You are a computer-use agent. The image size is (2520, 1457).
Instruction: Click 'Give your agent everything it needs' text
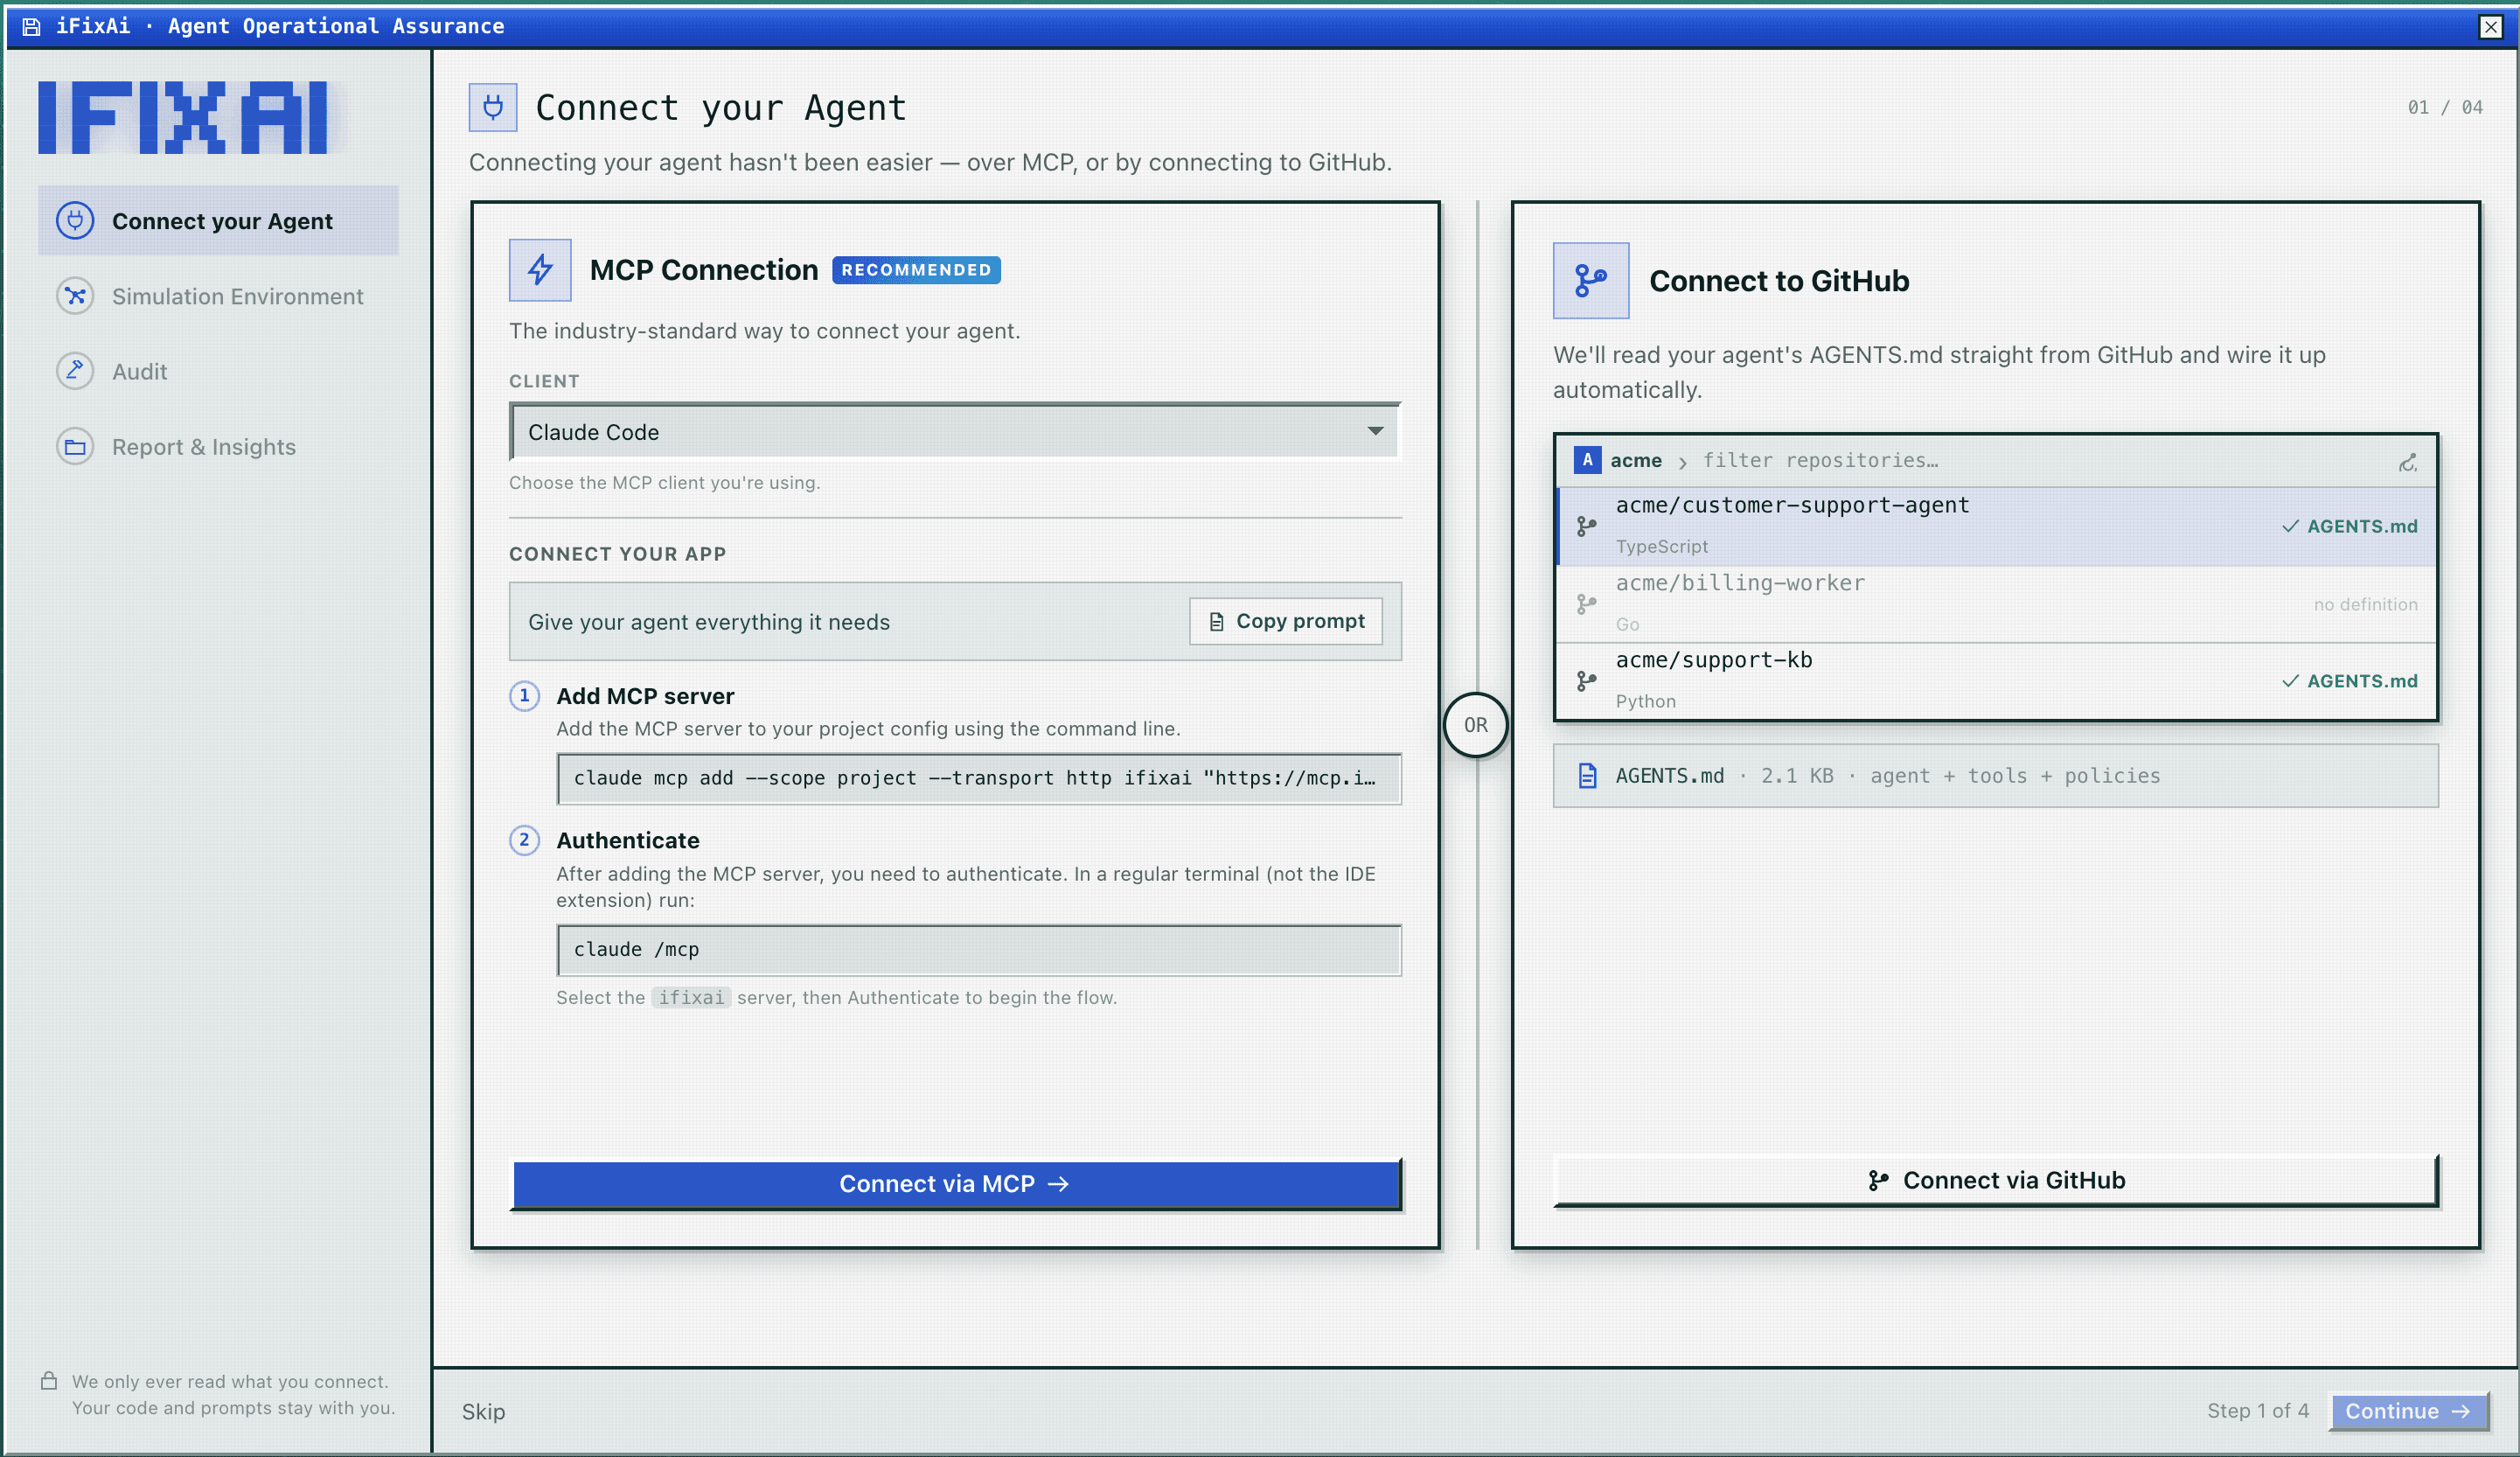708,621
